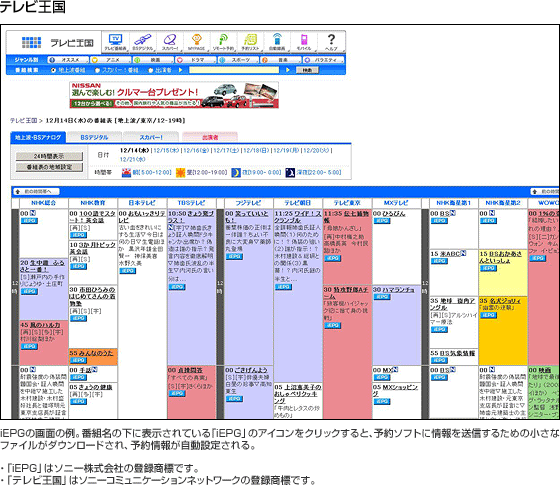Click the 番組表の地域設定 button
Viewport: 560px width, 485px height.
49,167
